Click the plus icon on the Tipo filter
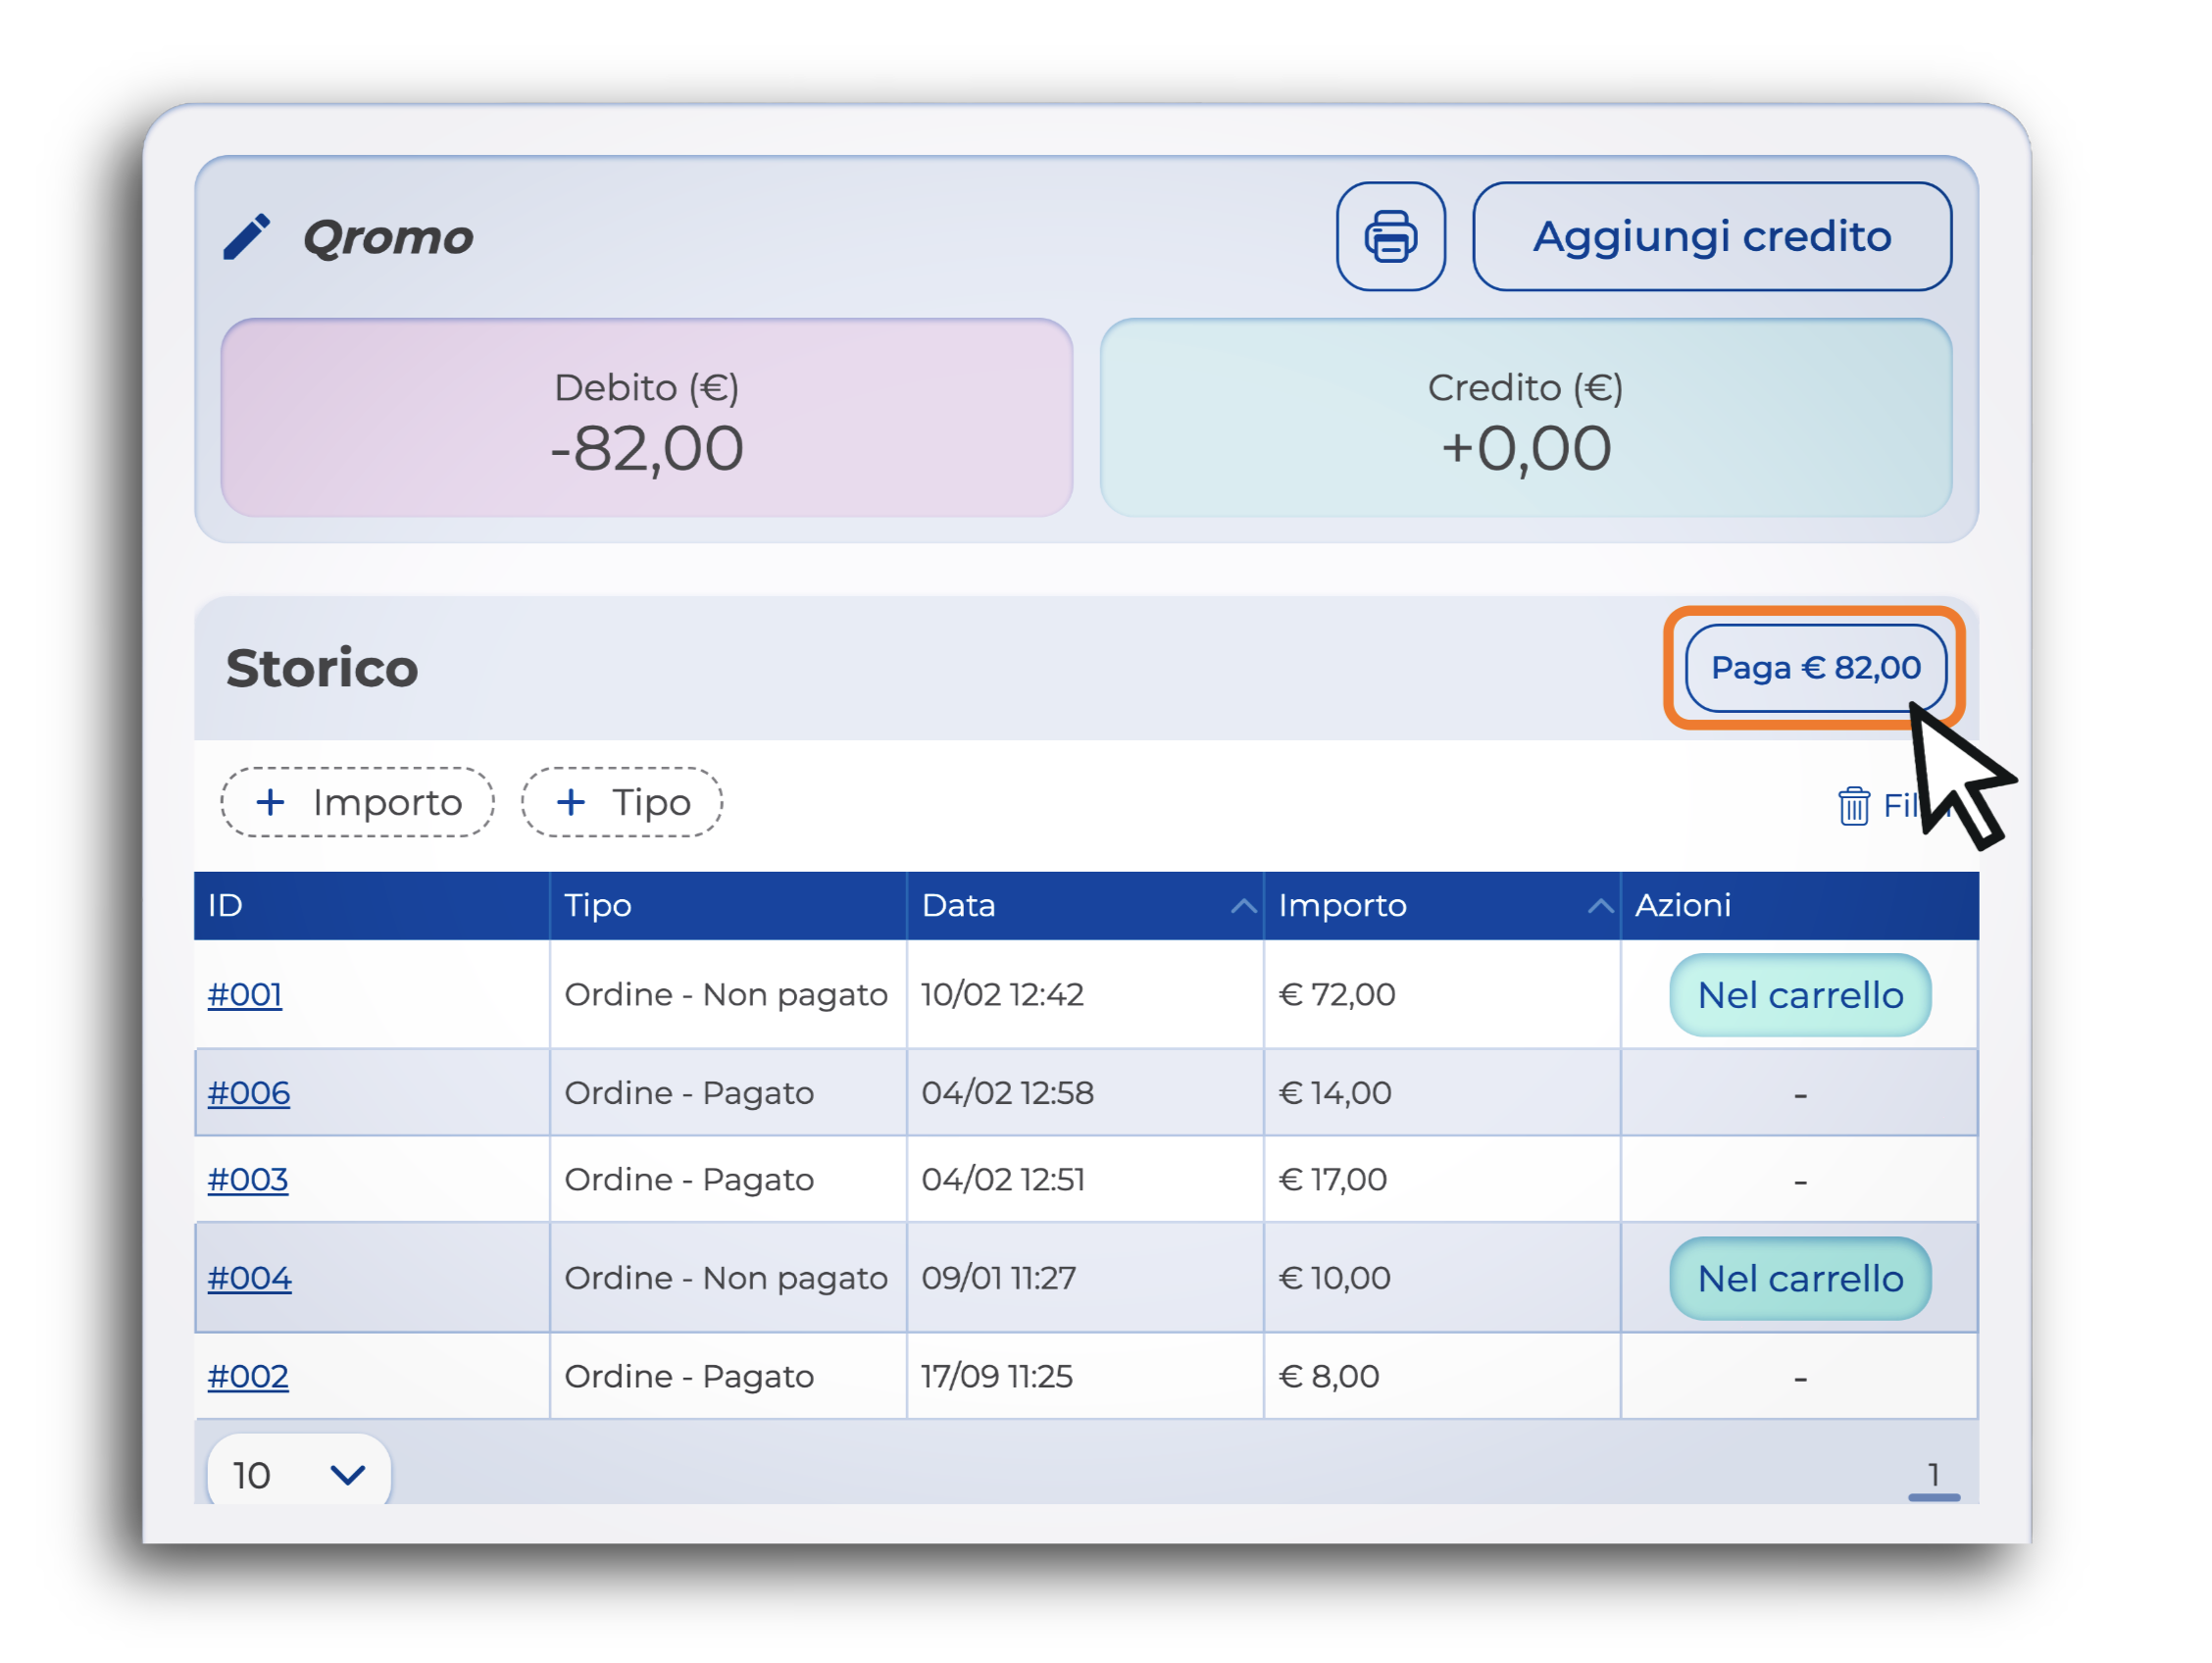 pyautogui.click(x=570, y=802)
